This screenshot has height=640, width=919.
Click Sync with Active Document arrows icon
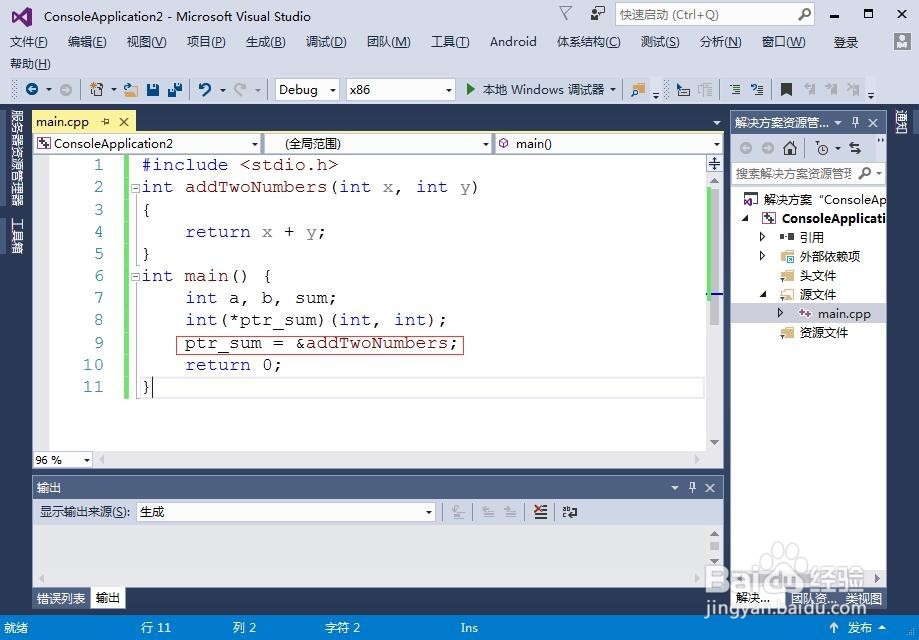(855, 148)
